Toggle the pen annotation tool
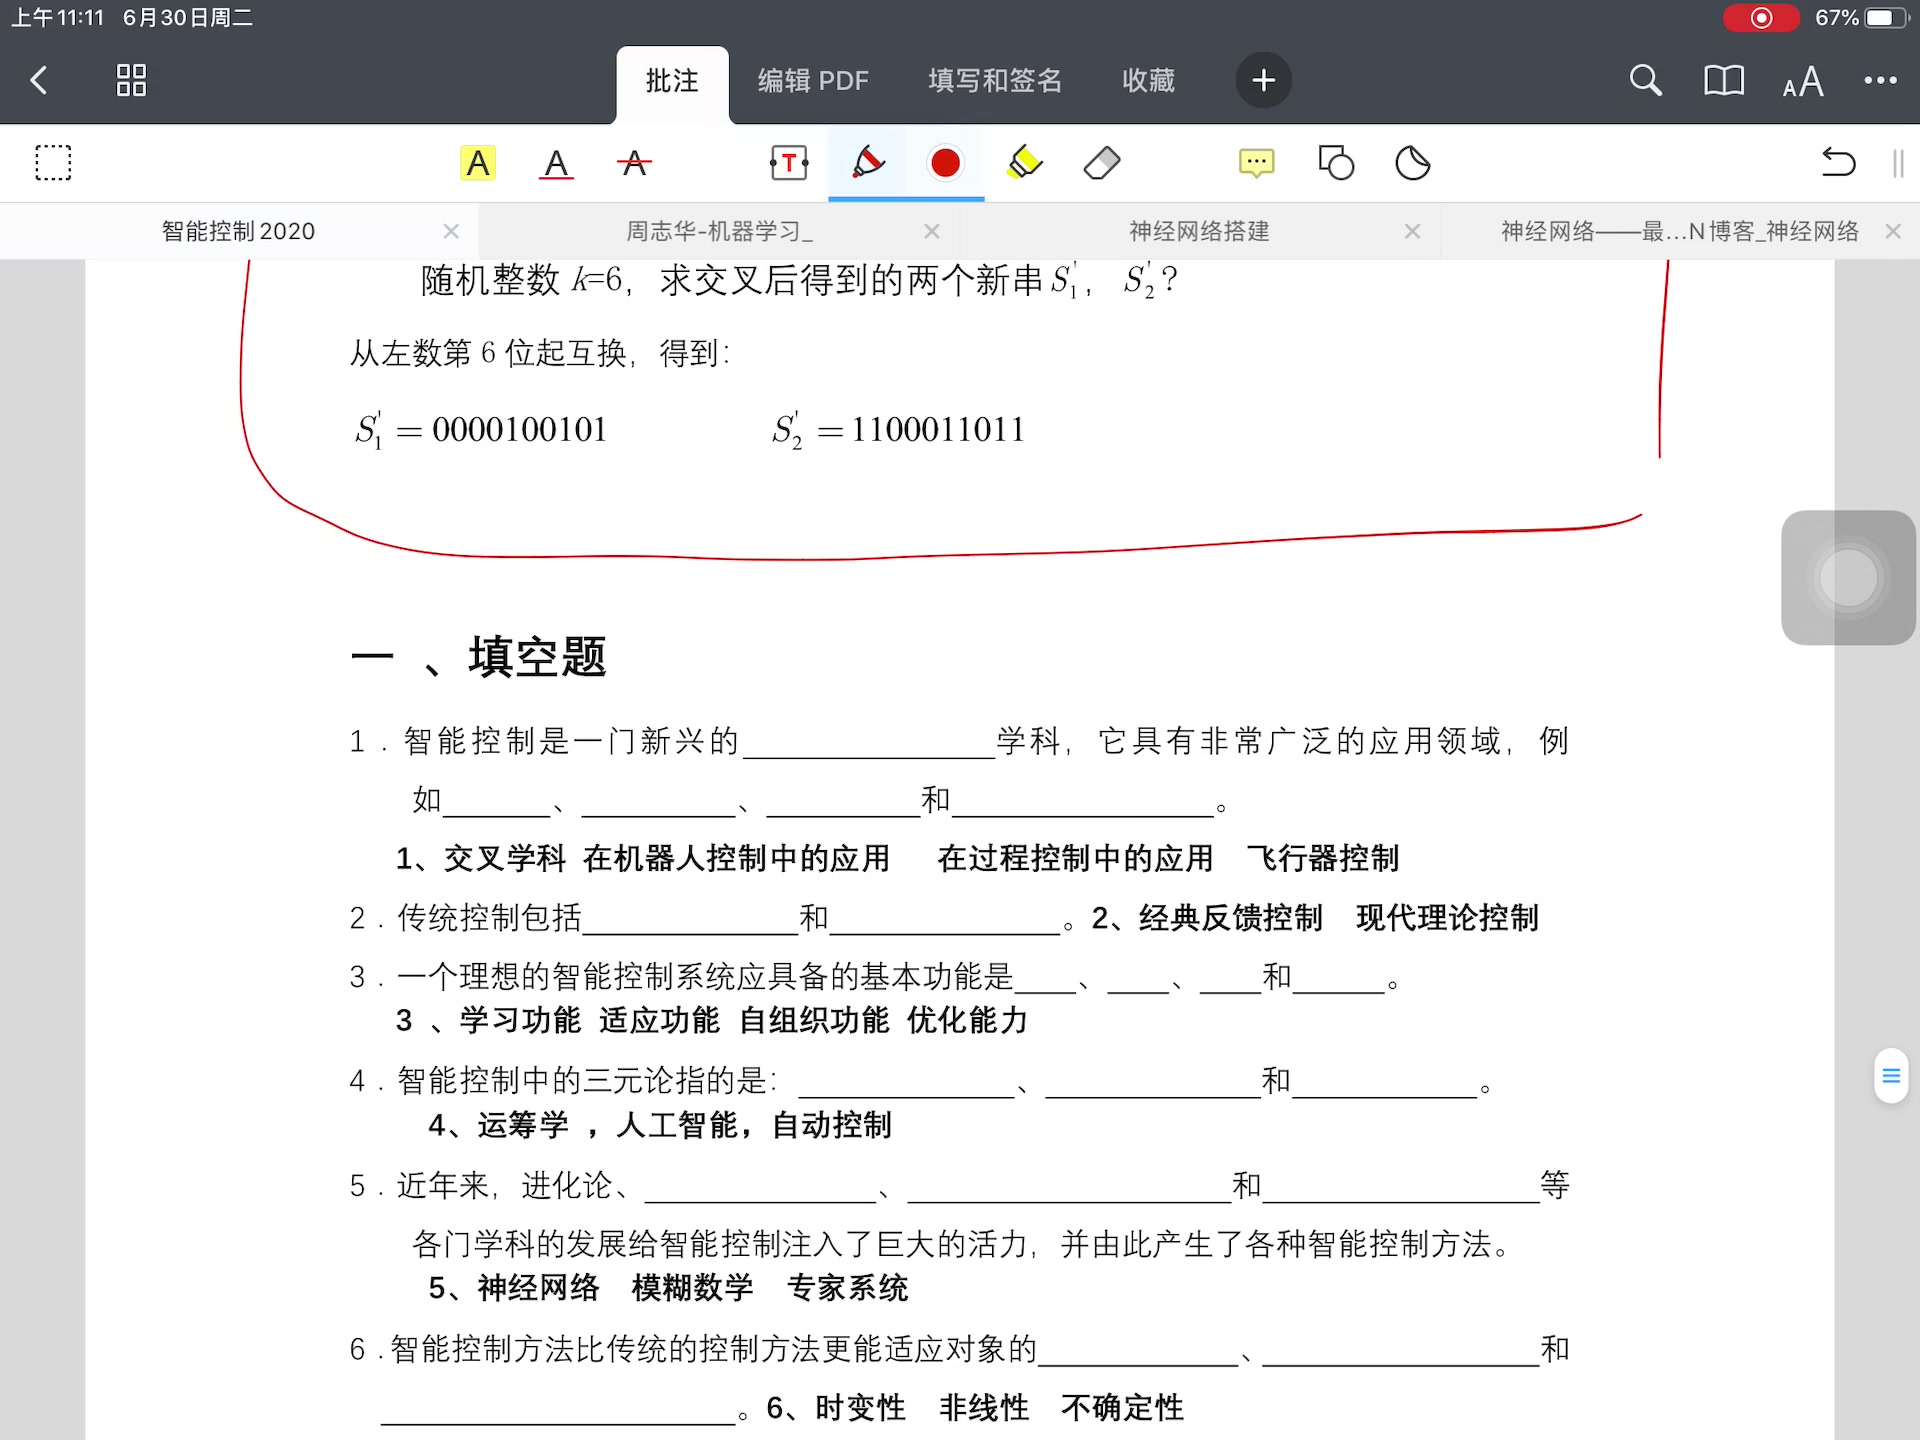The height and width of the screenshot is (1440, 1920). (x=867, y=163)
